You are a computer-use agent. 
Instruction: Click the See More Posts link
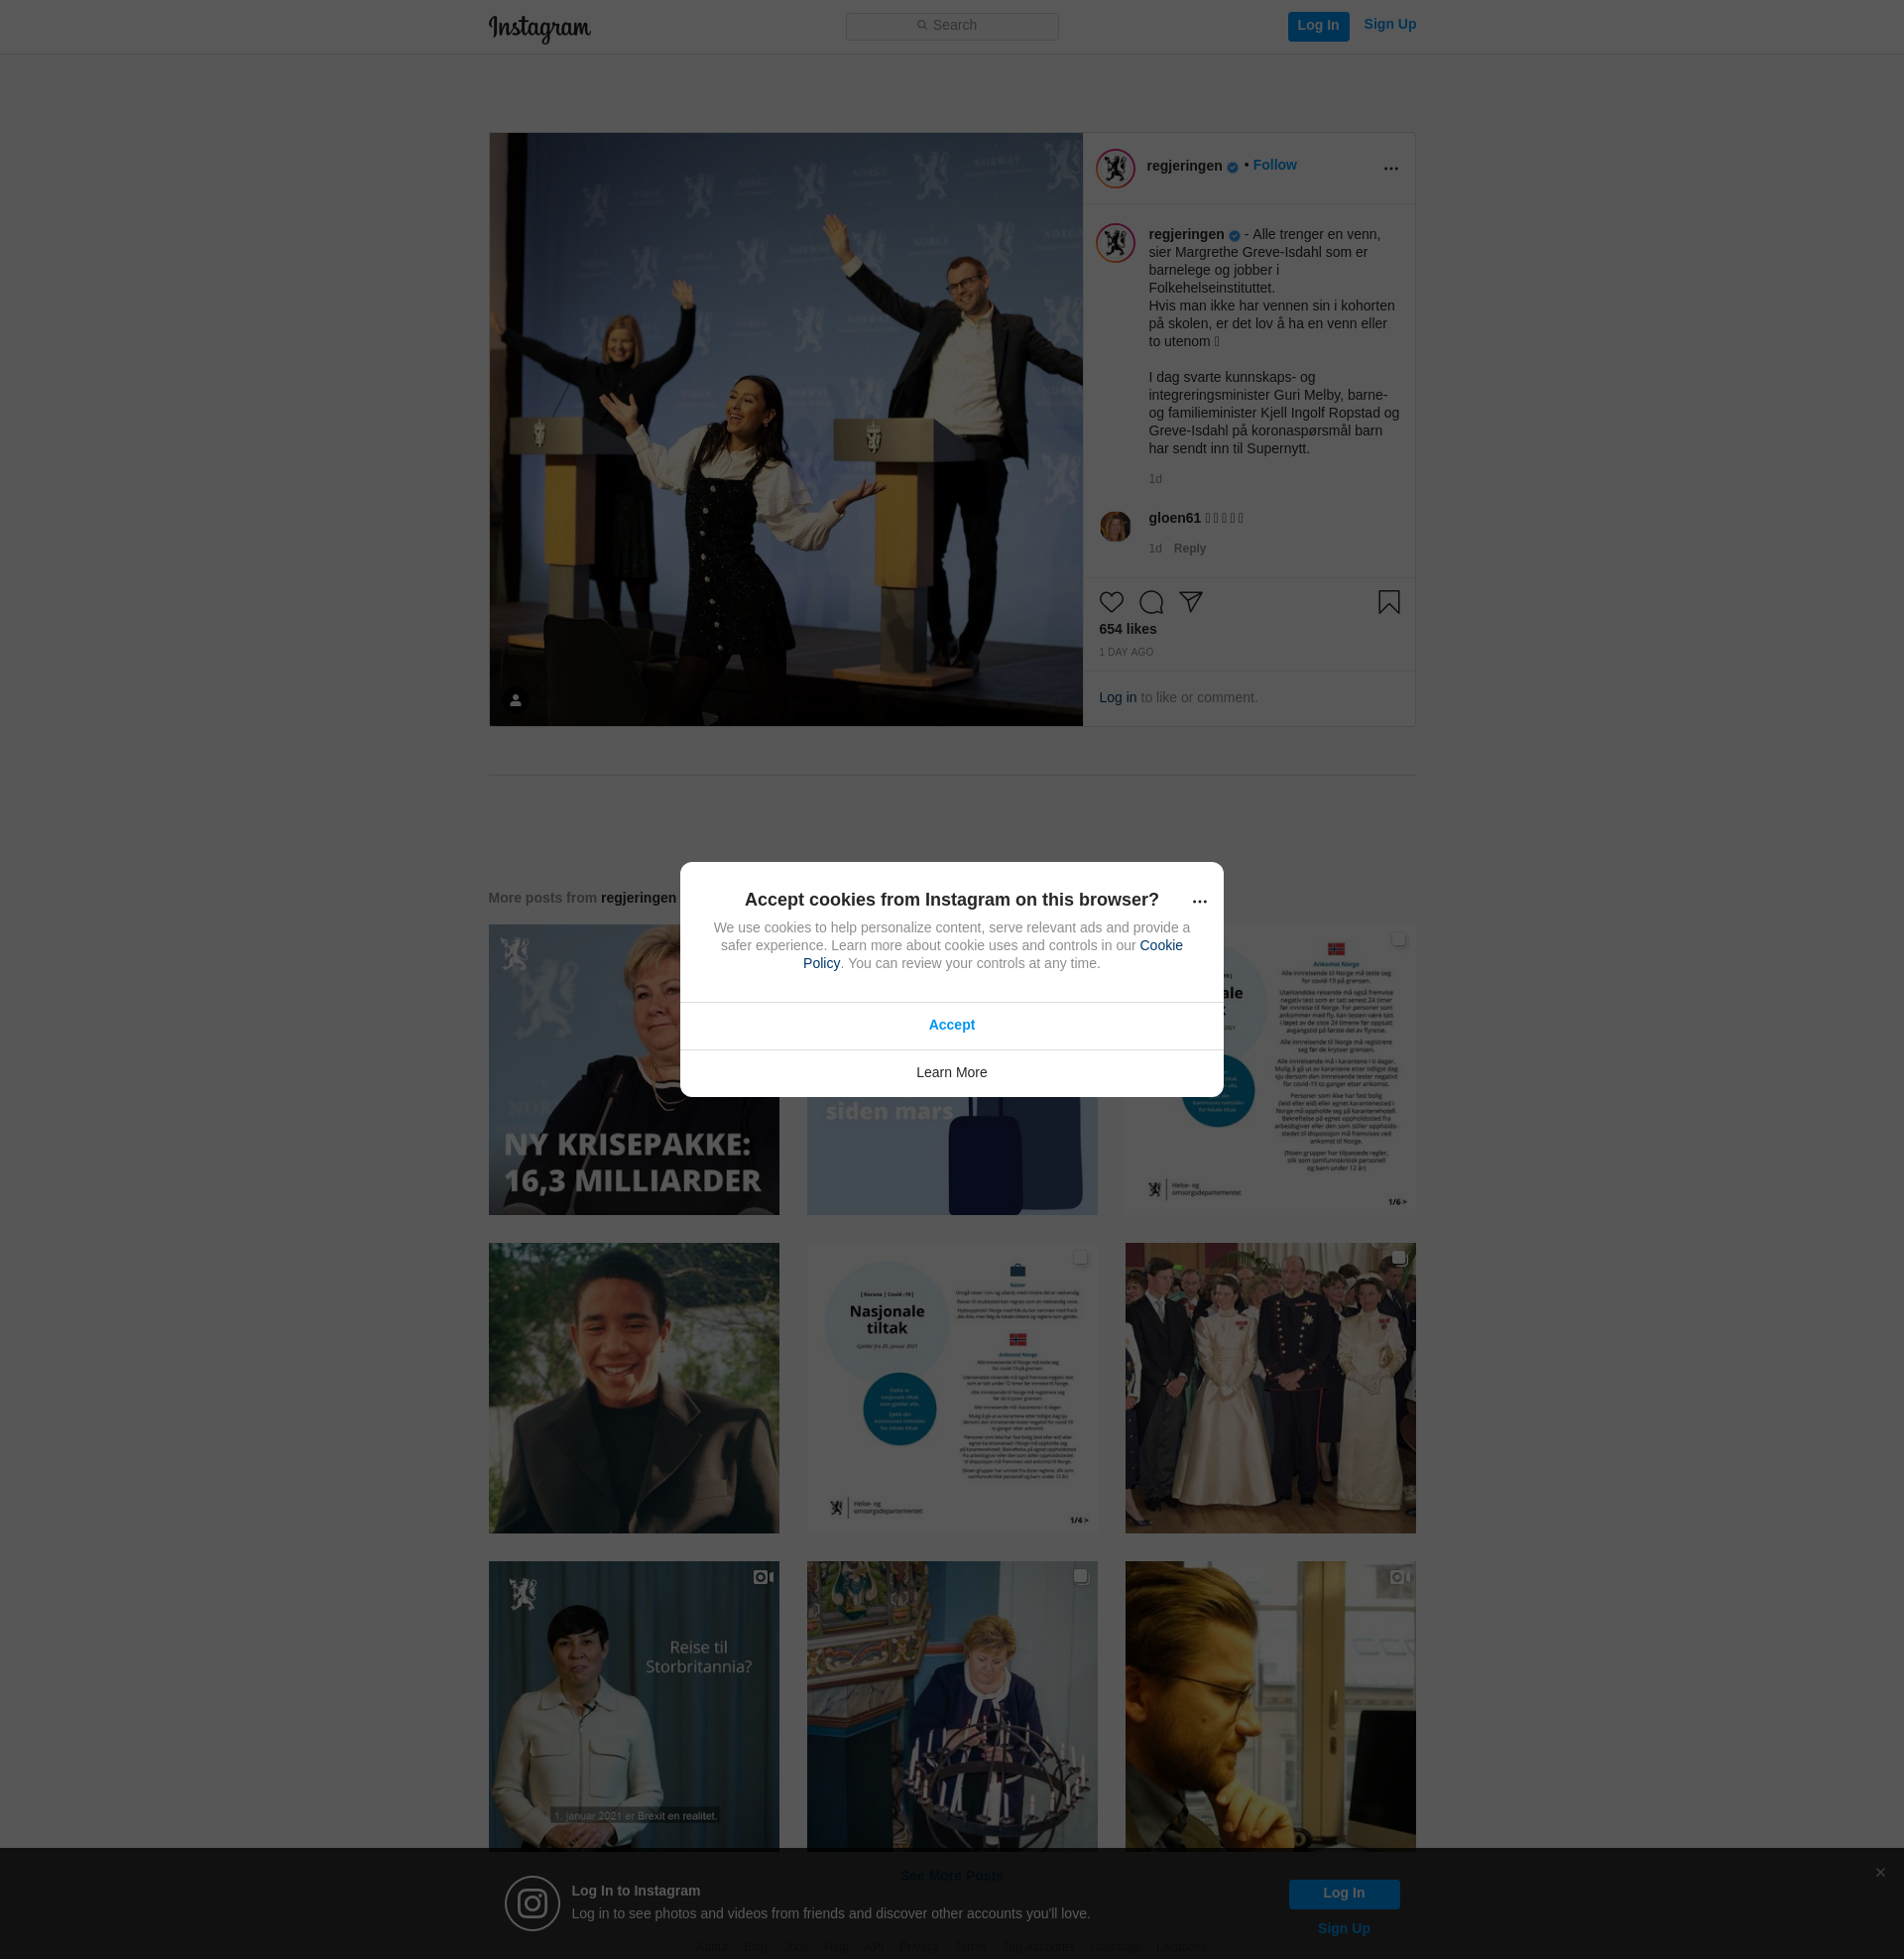[x=951, y=1876]
